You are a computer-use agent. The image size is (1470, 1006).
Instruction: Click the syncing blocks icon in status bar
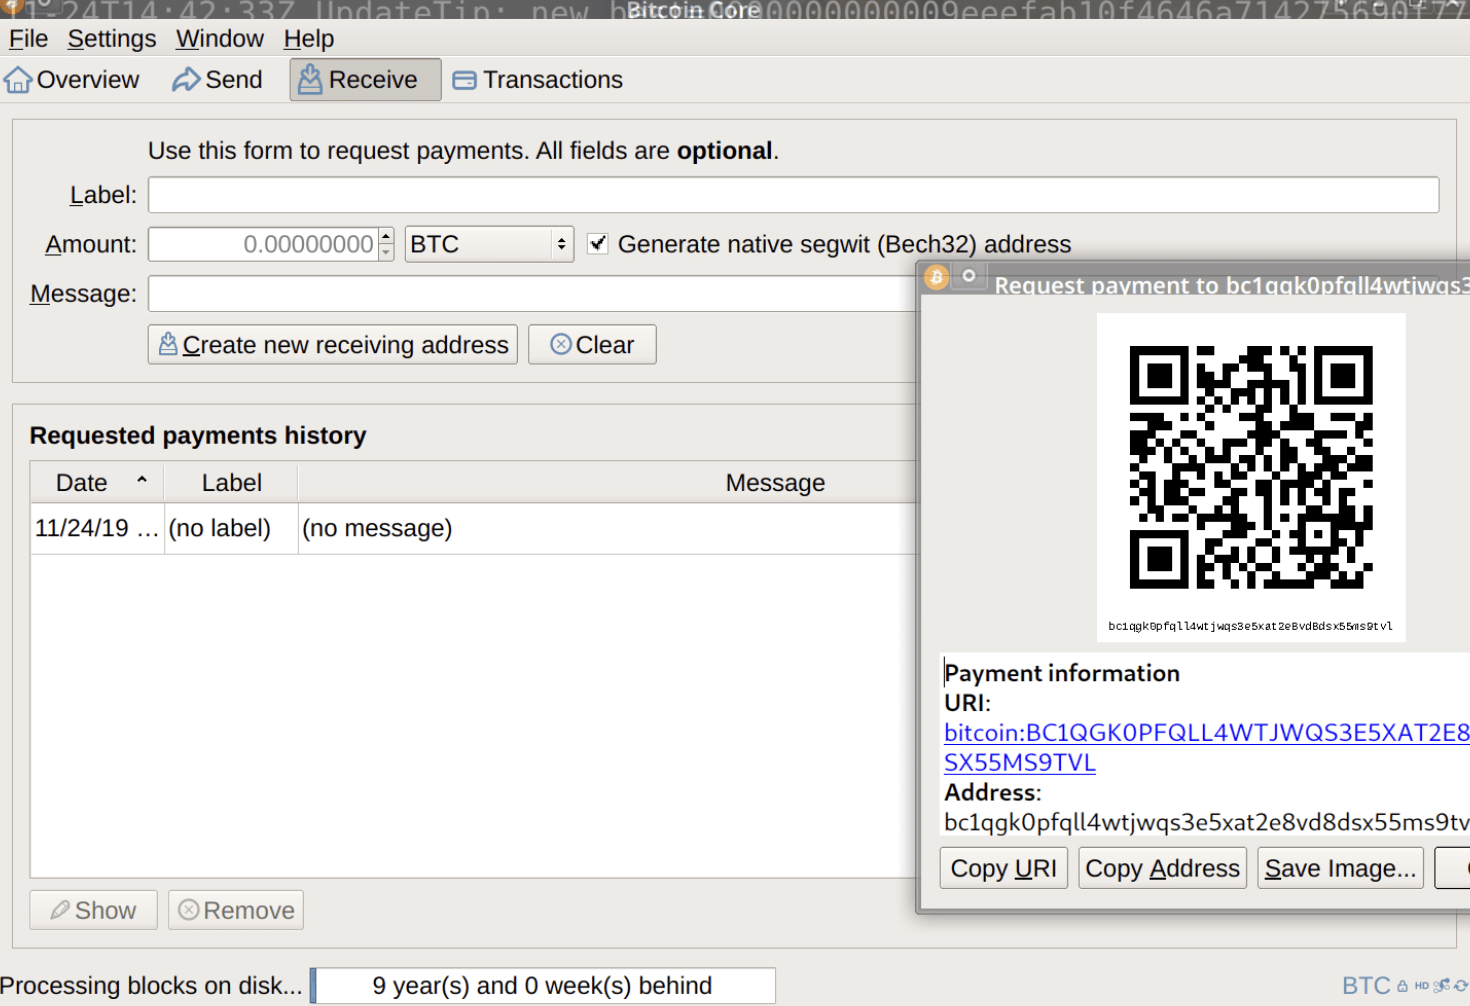(1462, 986)
